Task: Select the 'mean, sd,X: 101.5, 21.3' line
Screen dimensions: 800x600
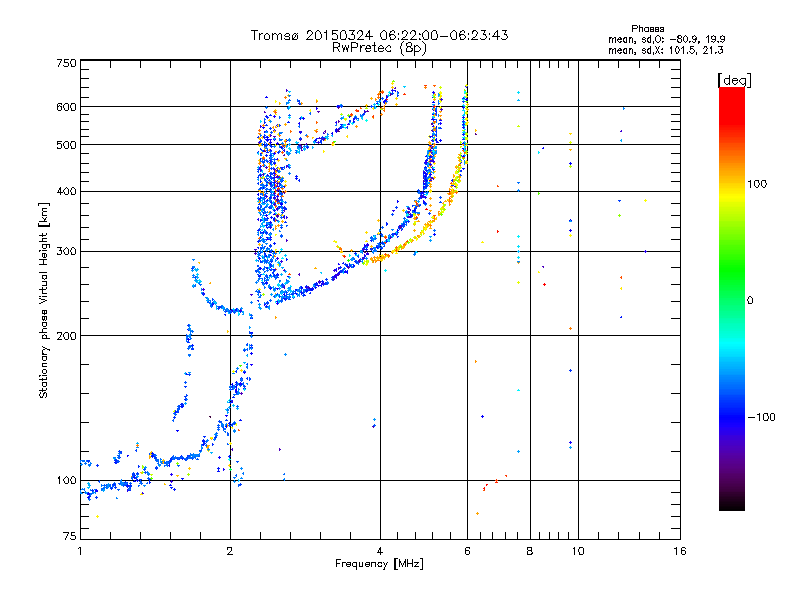Action: coord(665,51)
